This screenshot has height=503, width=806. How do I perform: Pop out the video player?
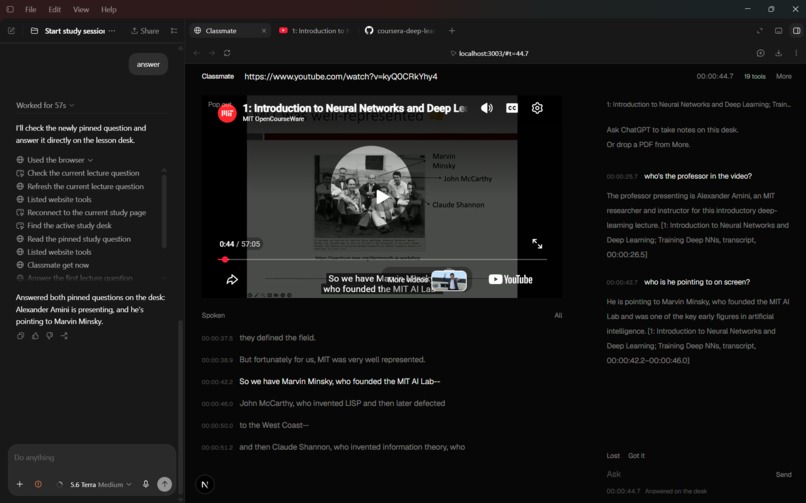219,104
